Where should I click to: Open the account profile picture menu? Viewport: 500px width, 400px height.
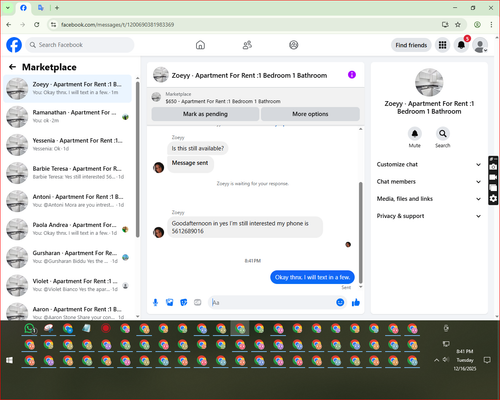pos(480,45)
